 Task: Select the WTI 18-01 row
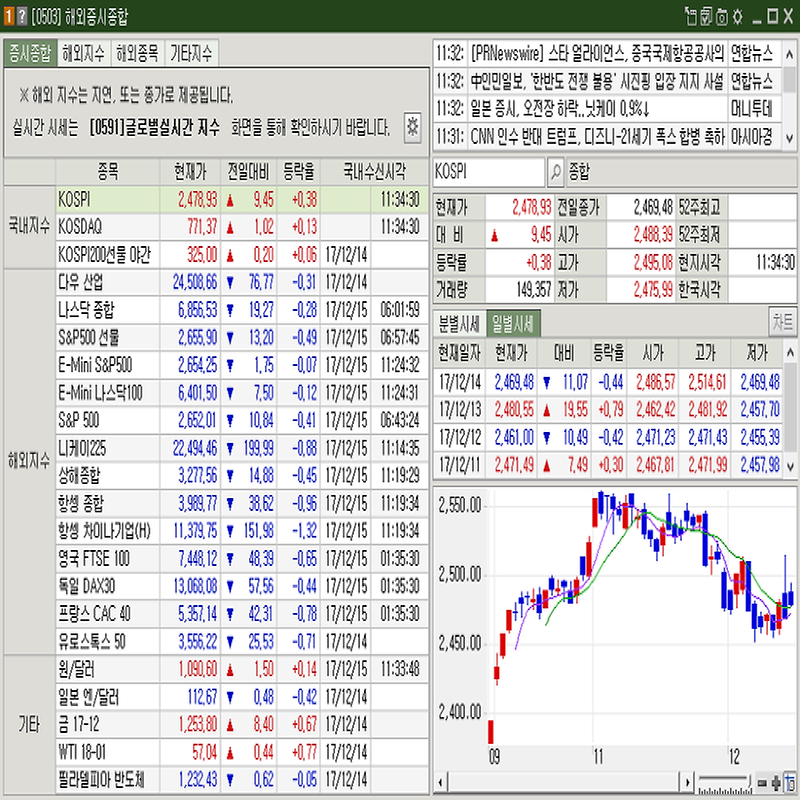click(x=242, y=752)
